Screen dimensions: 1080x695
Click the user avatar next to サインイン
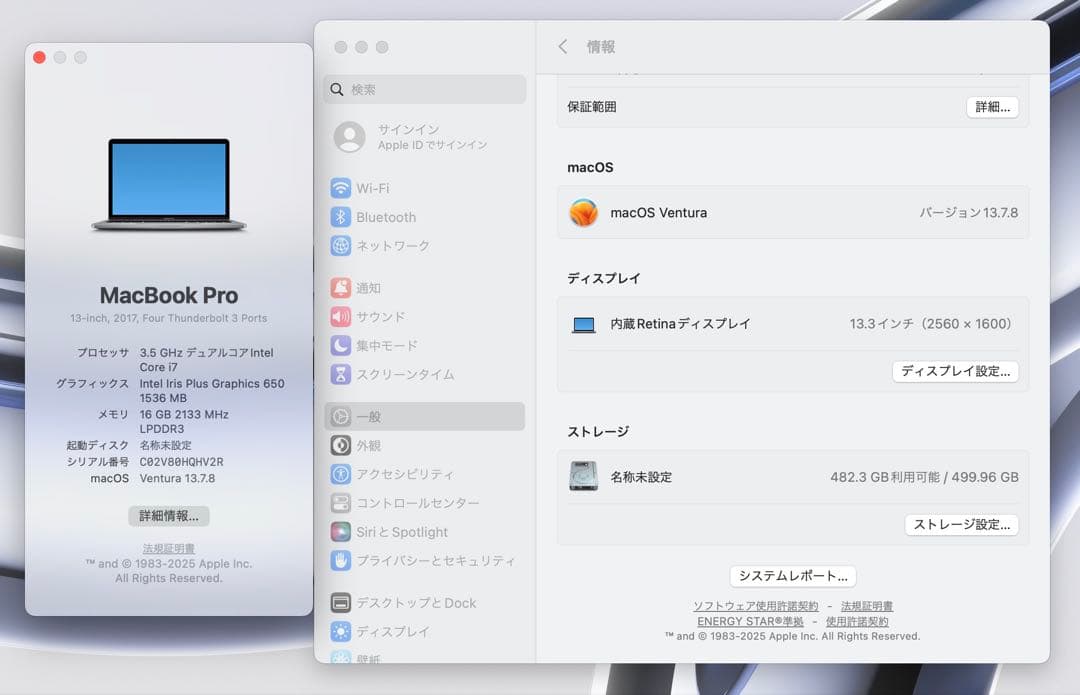(x=350, y=137)
